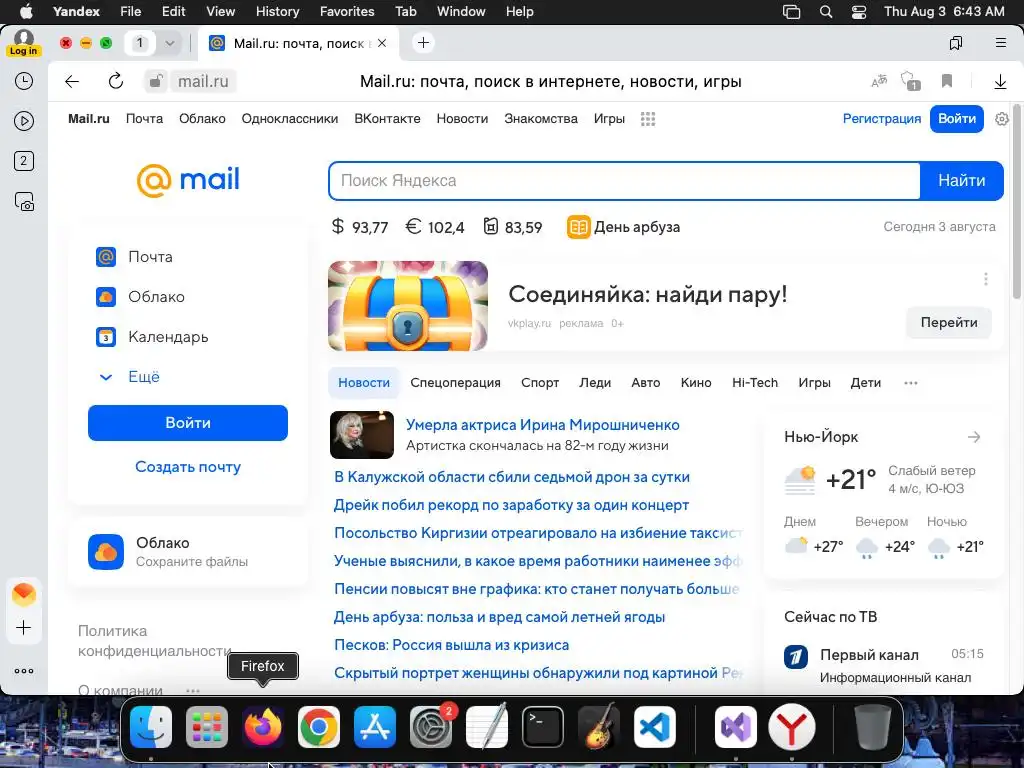
Task: Open the День арбуза holiday link
Action: click(624, 227)
